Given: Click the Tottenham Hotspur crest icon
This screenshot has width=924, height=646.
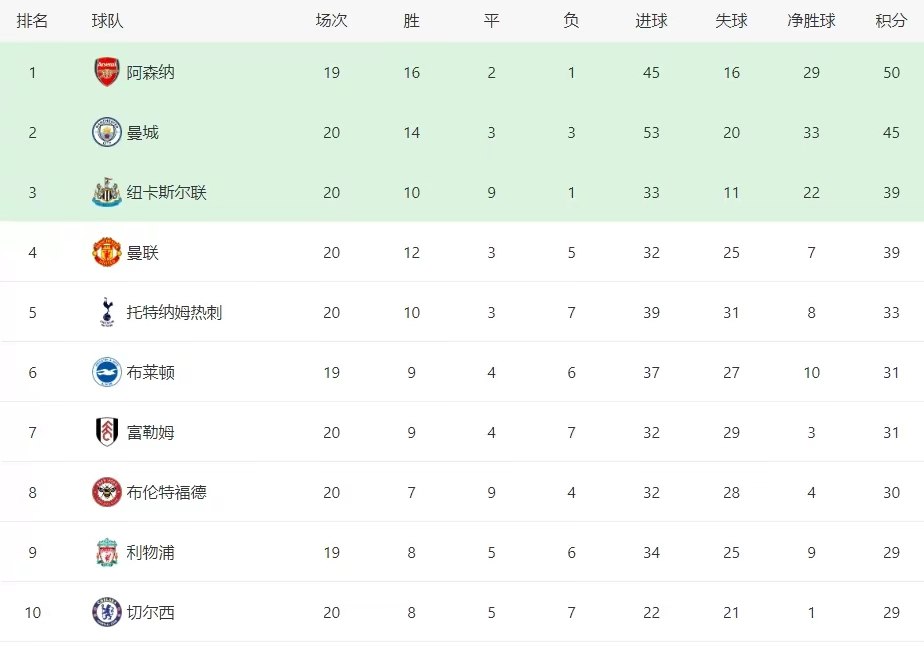Looking at the screenshot, I should pyautogui.click(x=107, y=312).
